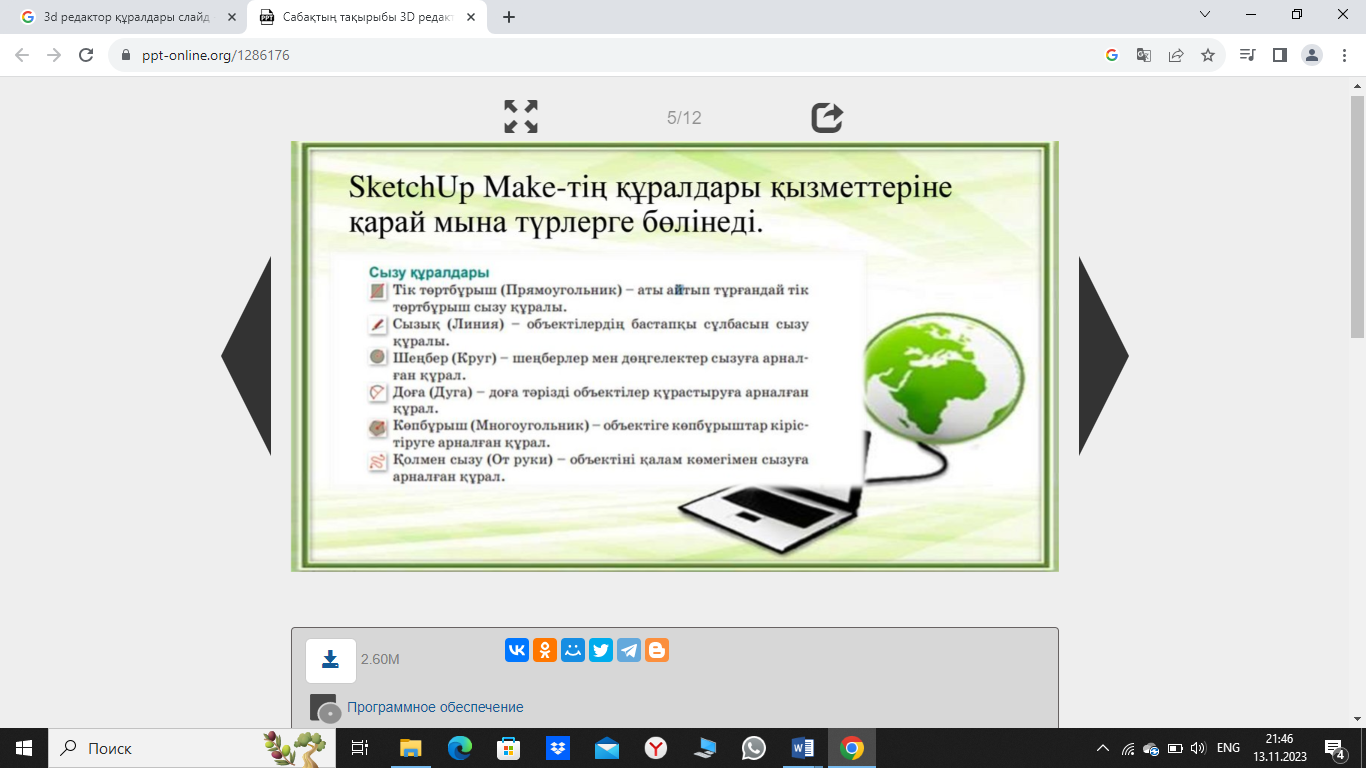The height and width of the screenshot is (768, 1366).
Task: Click the Google icon in the address bar
Action: tap(1111, 55)
